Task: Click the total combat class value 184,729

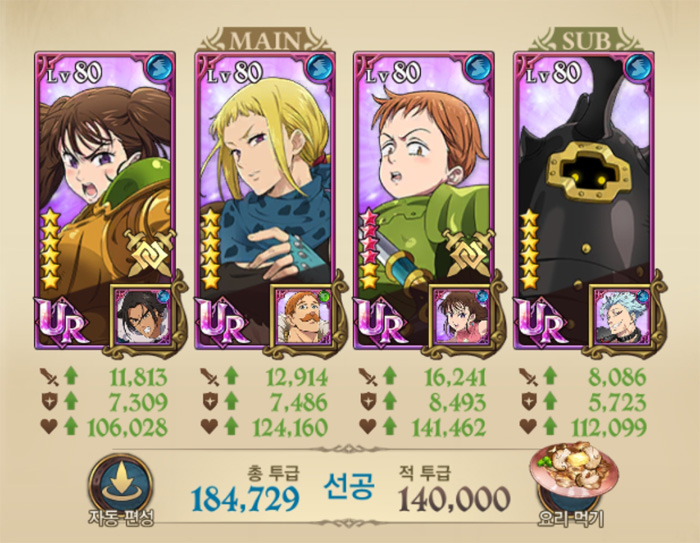Action: click(x=245, y=499)
